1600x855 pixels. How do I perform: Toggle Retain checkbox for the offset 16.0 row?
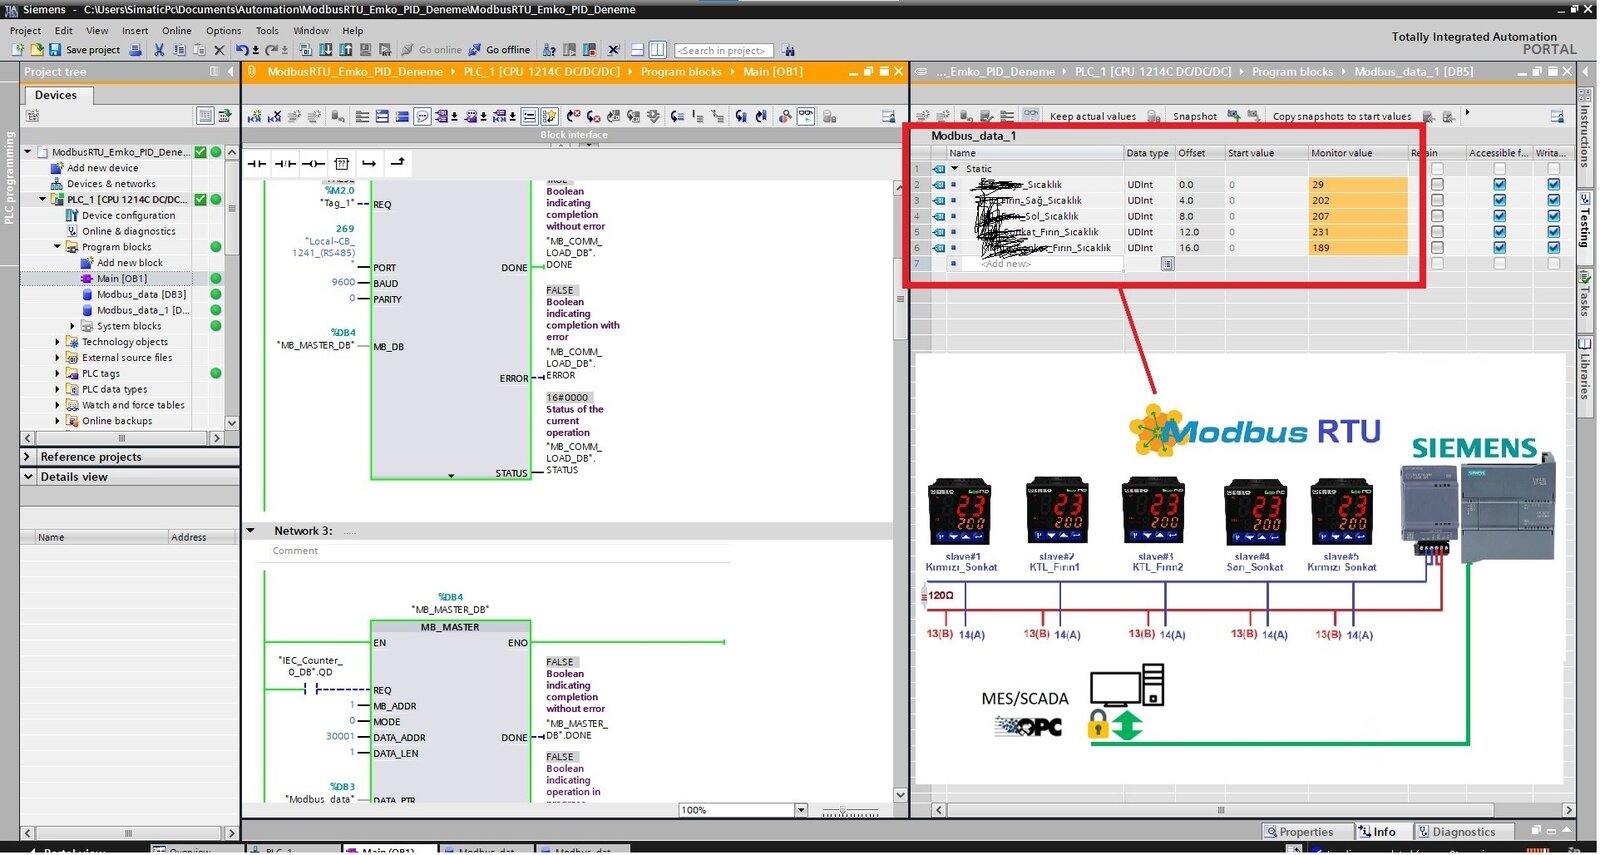click(1437, 248)
